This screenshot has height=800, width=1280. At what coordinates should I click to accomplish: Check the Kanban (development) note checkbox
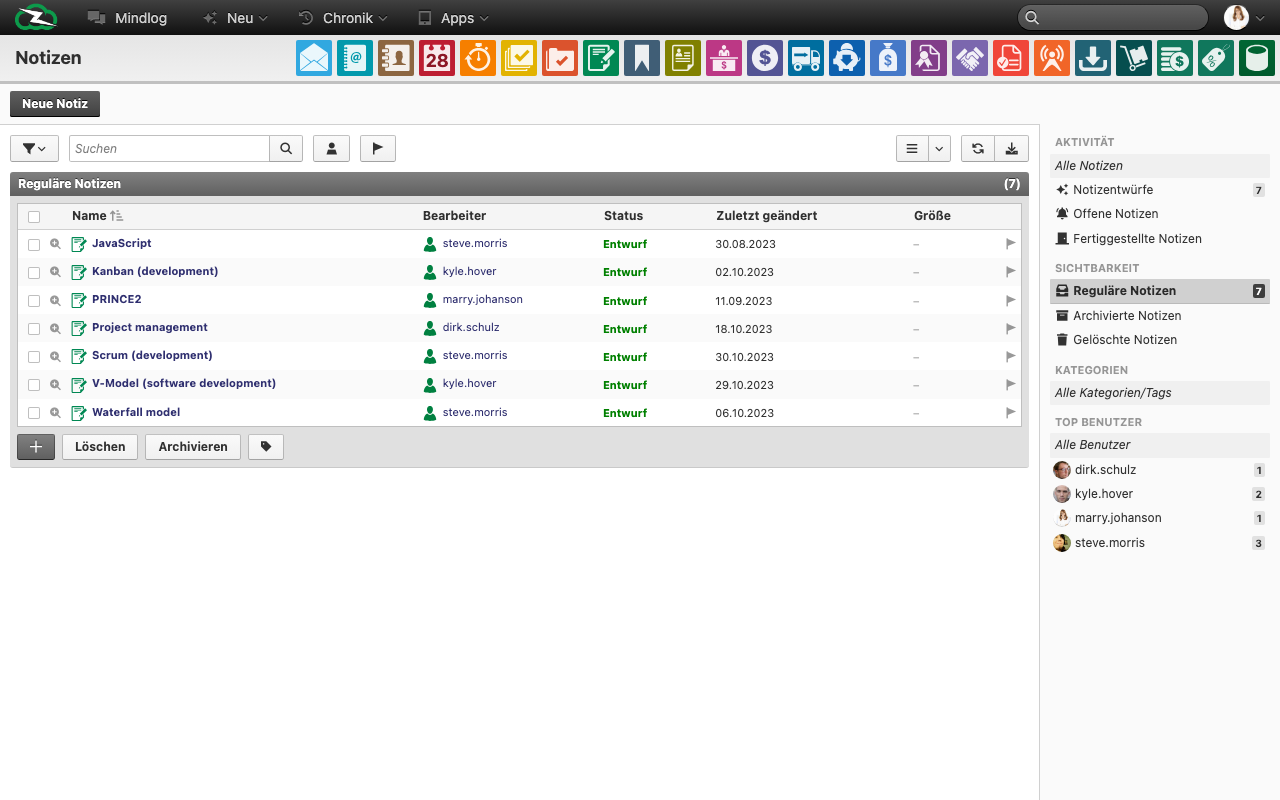tap(34, 272)
